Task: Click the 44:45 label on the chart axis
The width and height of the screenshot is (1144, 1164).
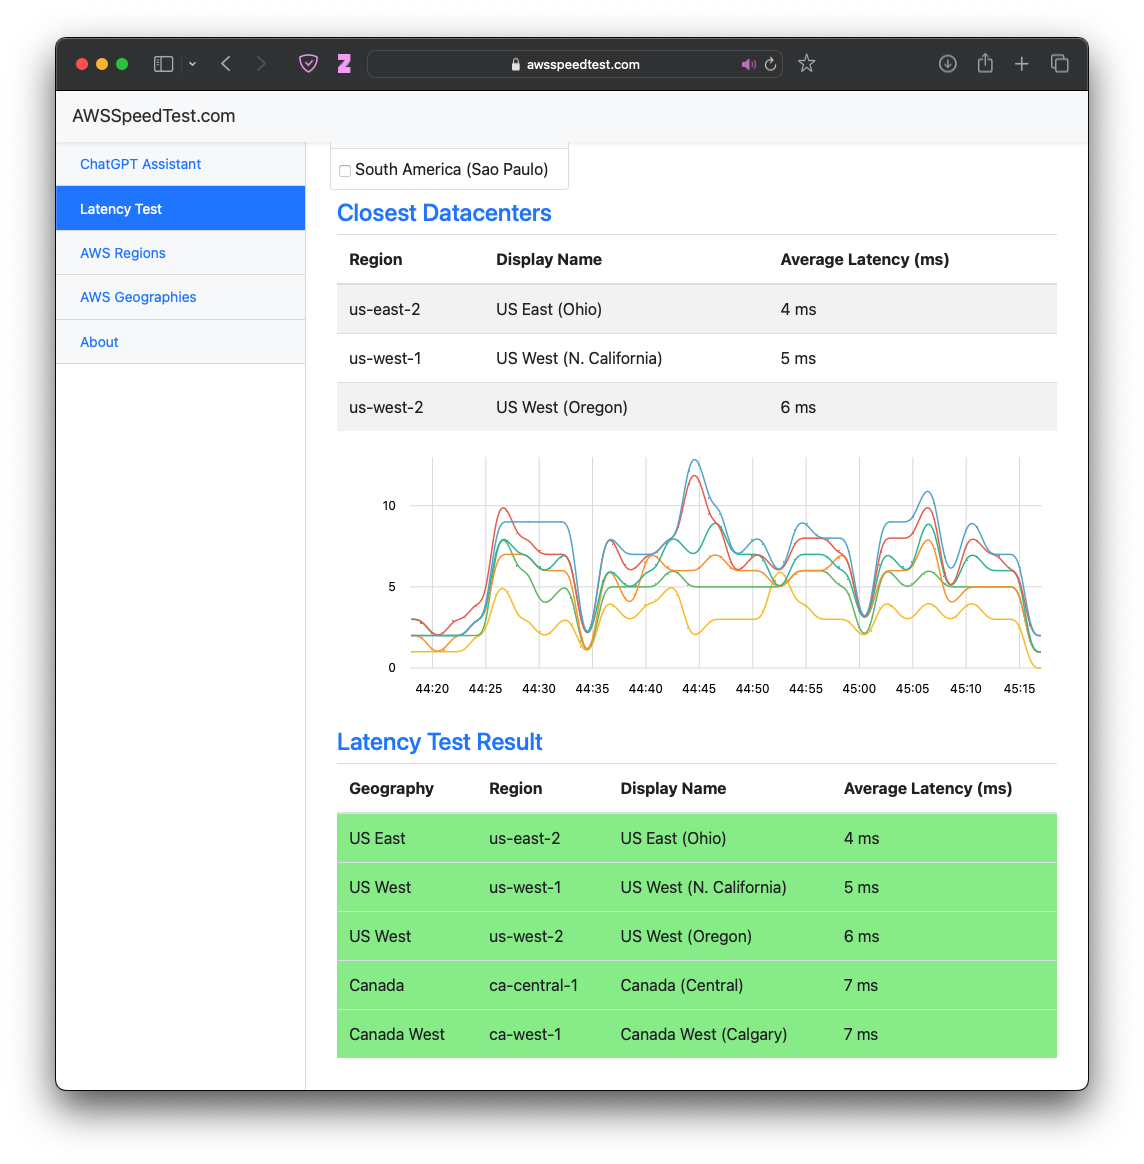Action: pos(699,688)
